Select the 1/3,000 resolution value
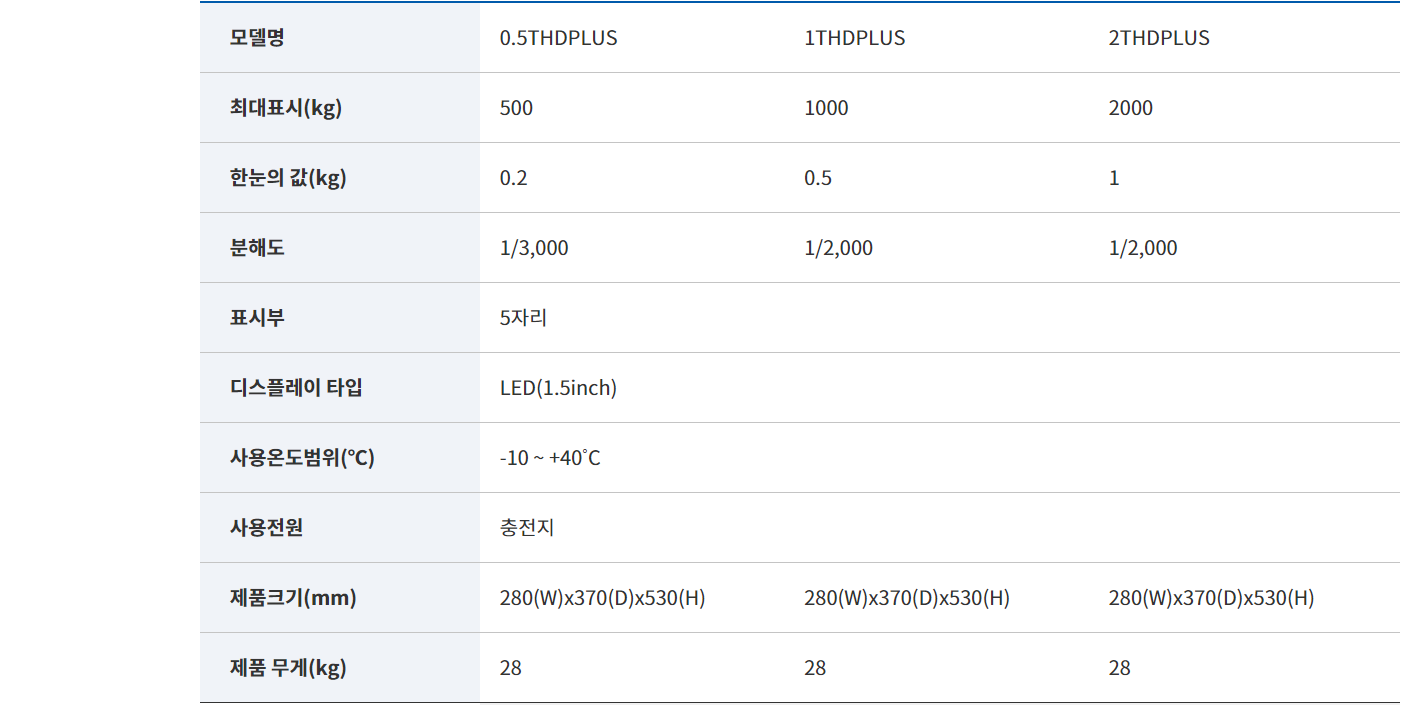 click(534, 248)
